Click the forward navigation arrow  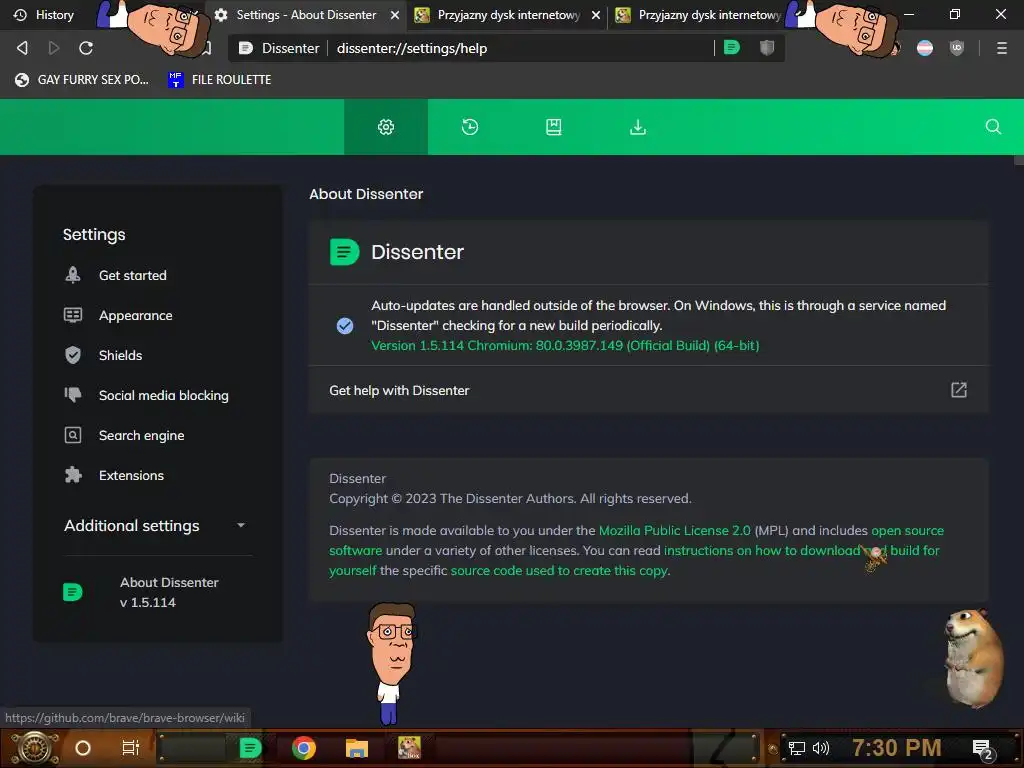54,48
